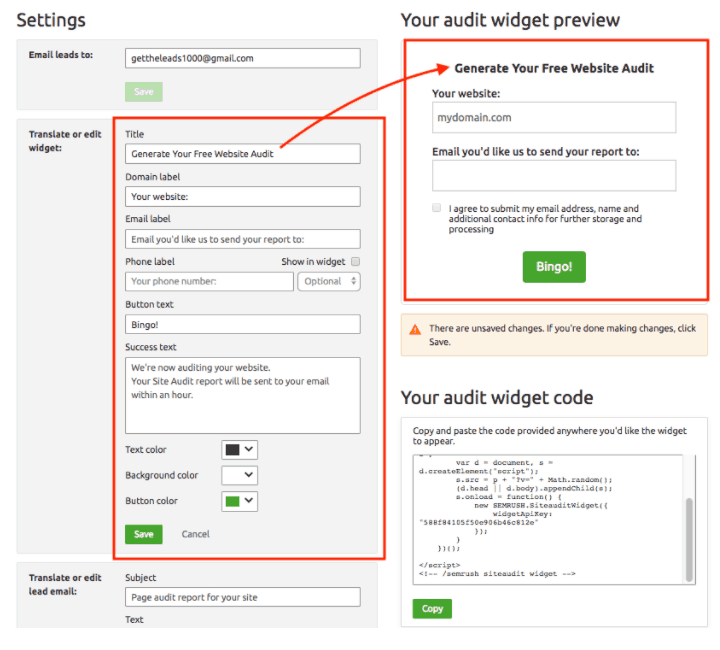This screenshot has height=650, width=720.
Task: Click the green Save button under widget settings
Action: (x=144, y=534)
